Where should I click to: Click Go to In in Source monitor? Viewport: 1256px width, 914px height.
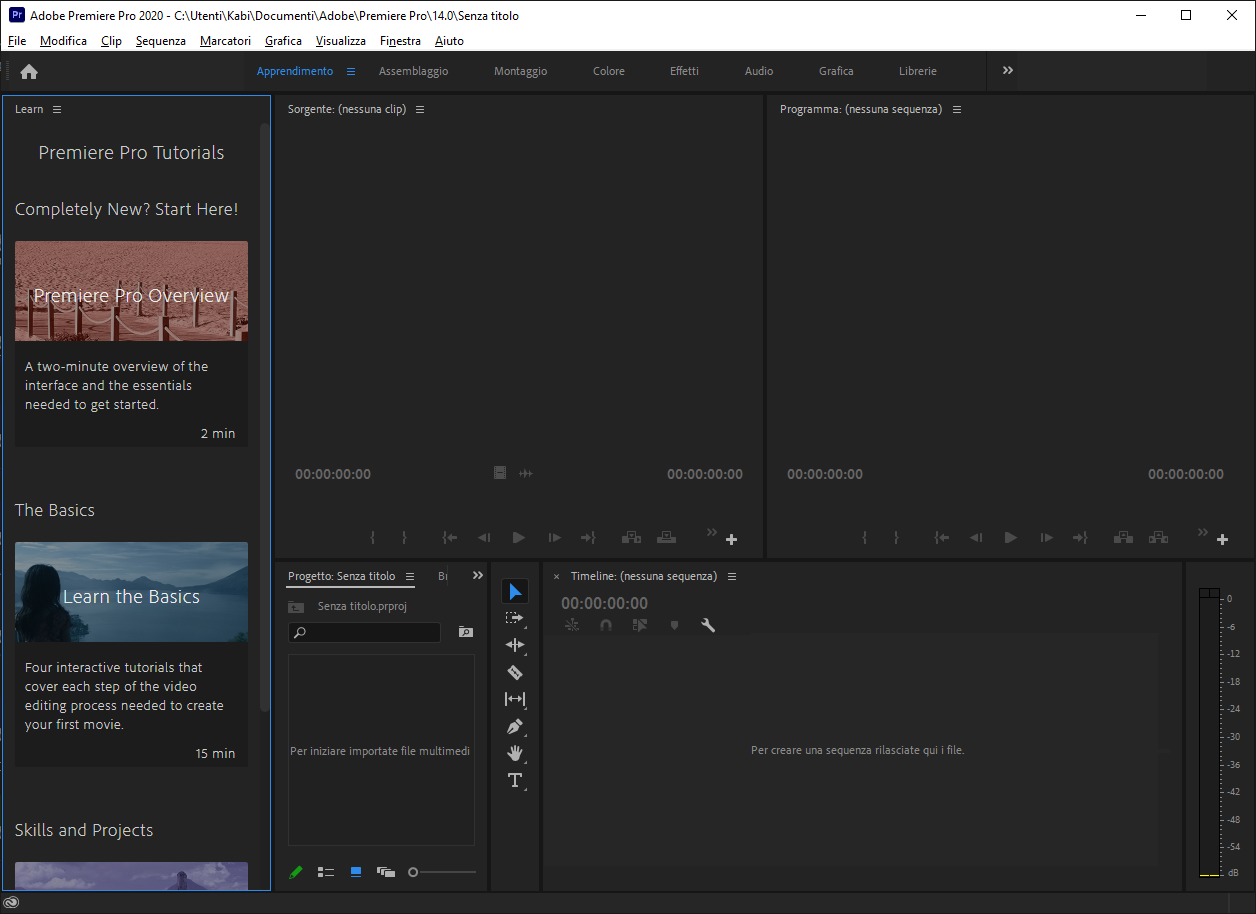point(450,537)
